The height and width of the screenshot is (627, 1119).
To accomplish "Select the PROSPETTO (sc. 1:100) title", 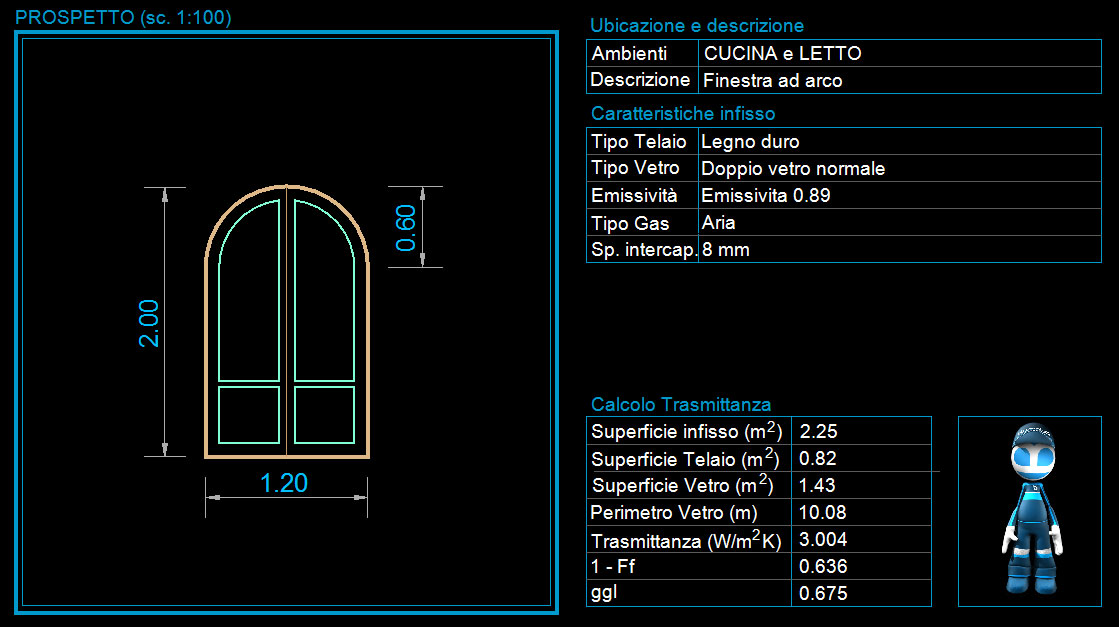I will tap(125, 18).
